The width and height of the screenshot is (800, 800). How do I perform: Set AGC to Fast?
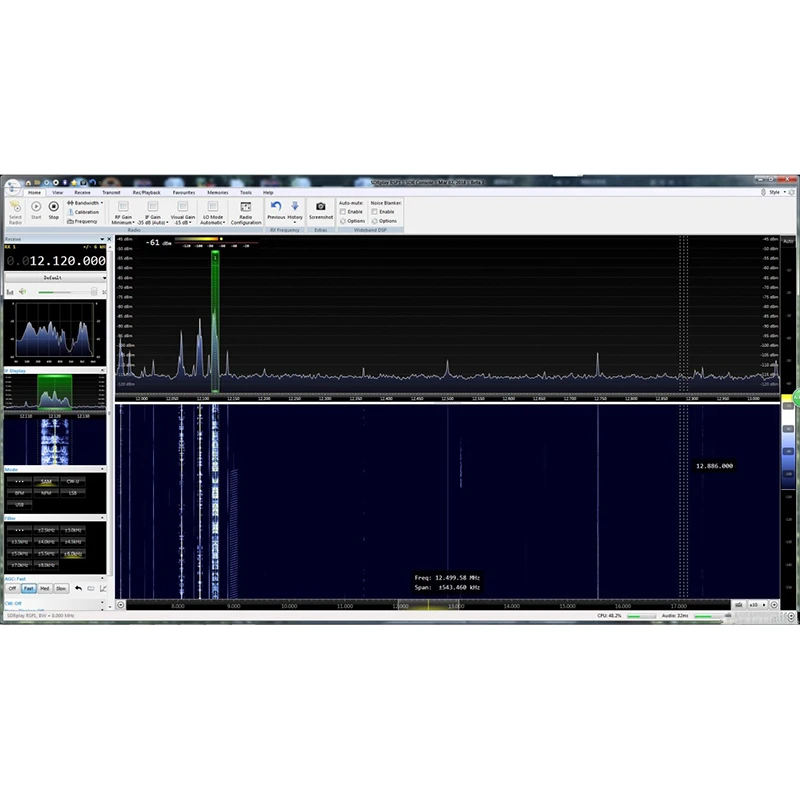(x=29, y=588)
